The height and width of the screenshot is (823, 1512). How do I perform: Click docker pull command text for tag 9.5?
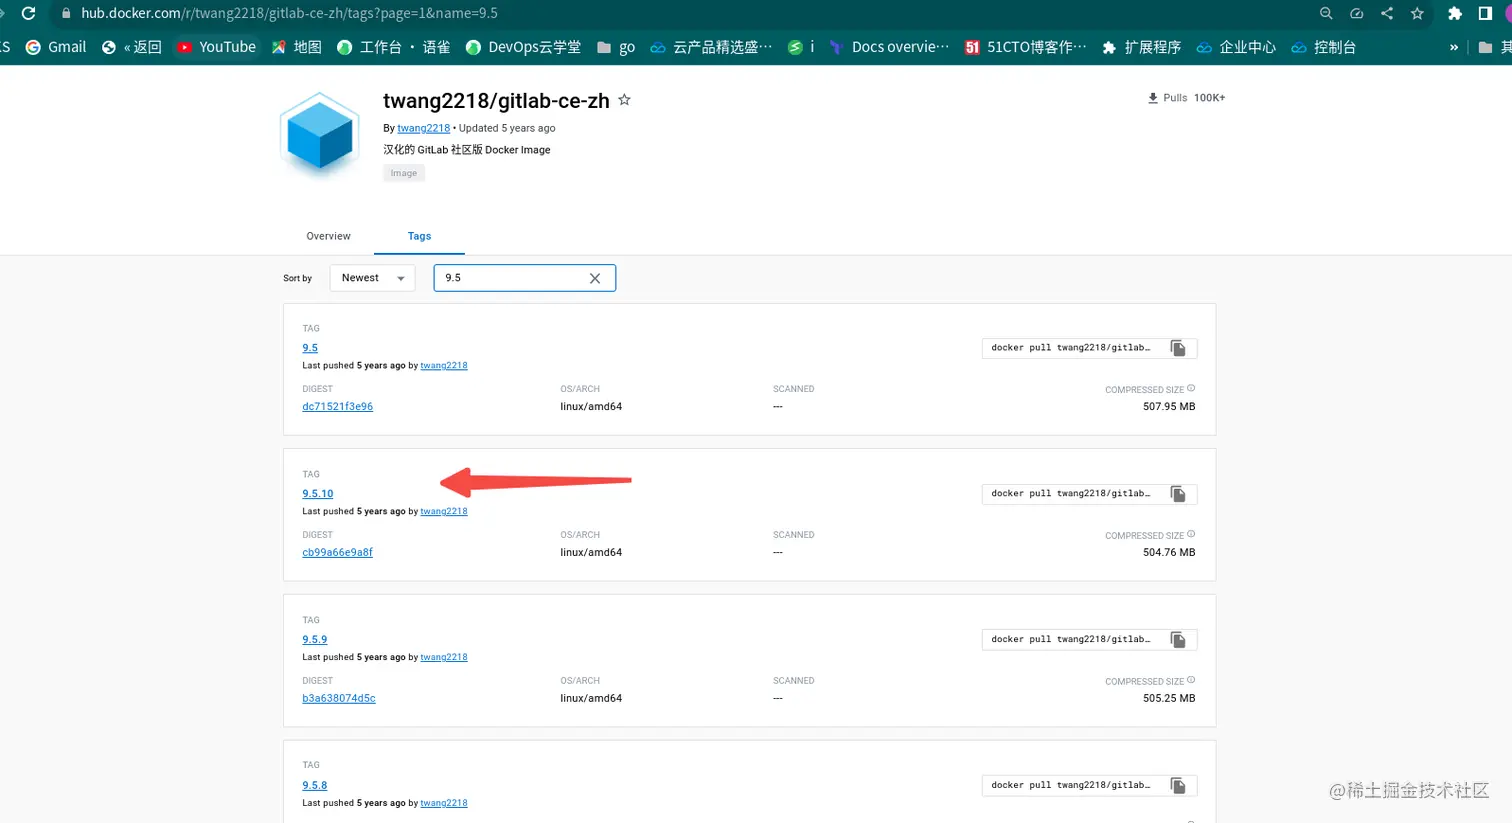[x=1070, y=348]
